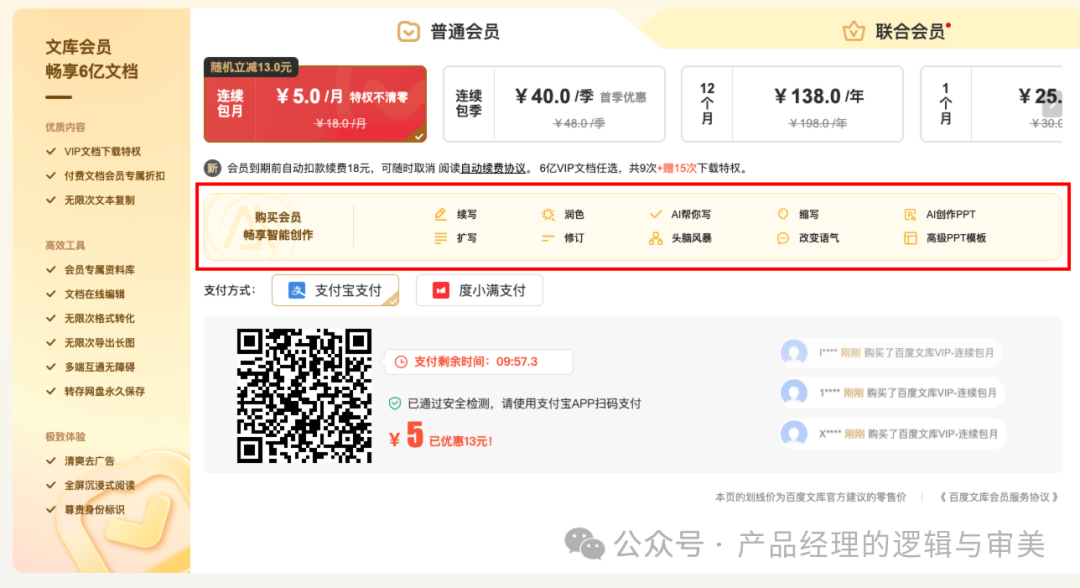Click the 扩写 lines icon
This screenshot has width=1080, height=588.
tap(441, 238)
